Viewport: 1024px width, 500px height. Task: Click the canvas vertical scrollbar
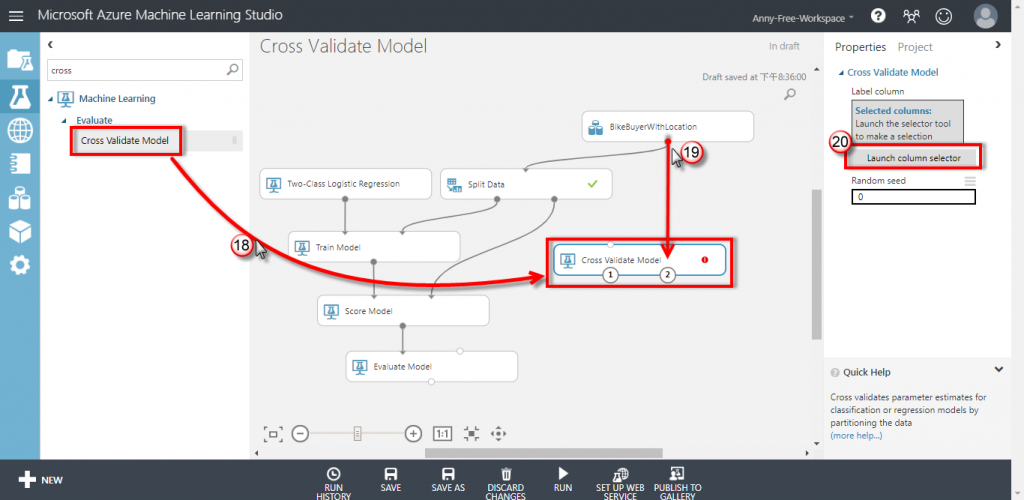click(x=816, y=264)
